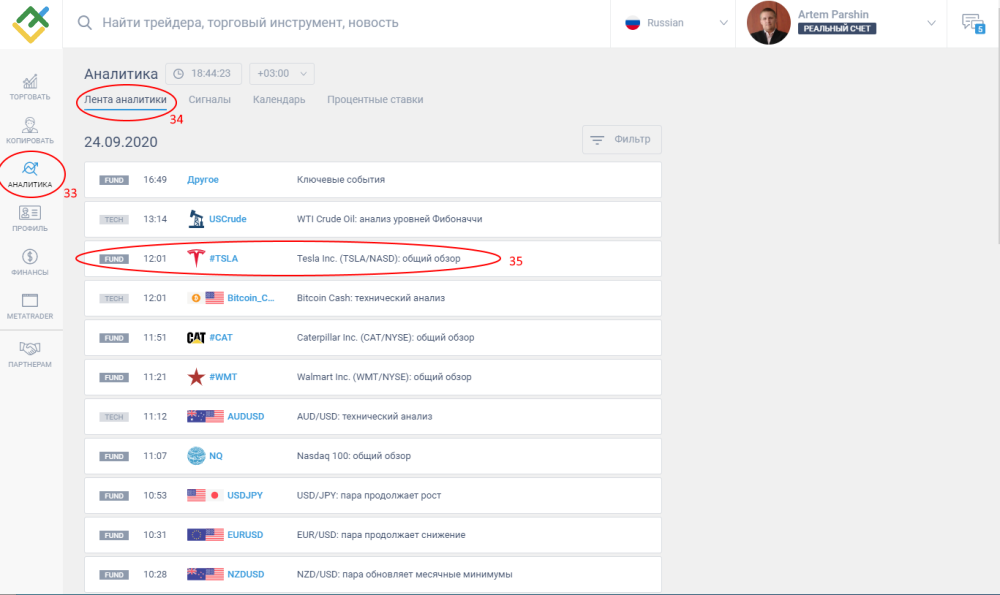Open article 'Ключевые события'
Screen dimensions: 1000x595
[x=341, y=180]
